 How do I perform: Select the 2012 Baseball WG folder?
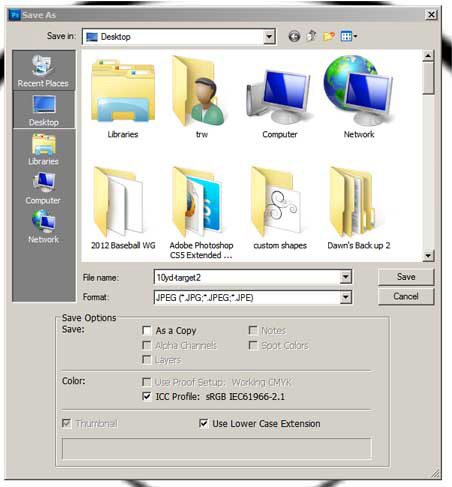pos(123,208)
